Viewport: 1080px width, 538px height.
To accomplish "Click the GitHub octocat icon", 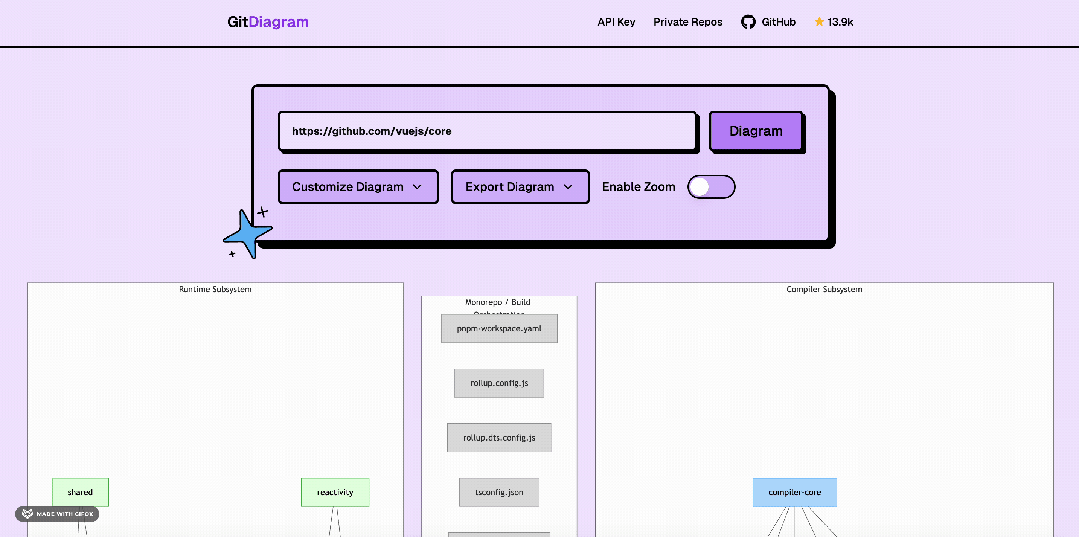I will coord(748,22).
